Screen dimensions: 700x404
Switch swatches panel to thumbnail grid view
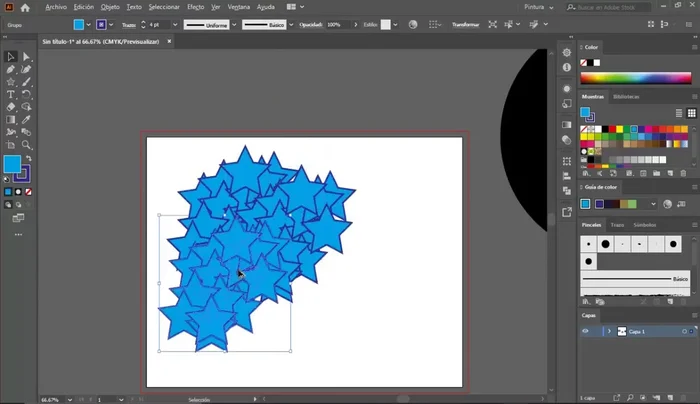[x=692, y=113]
